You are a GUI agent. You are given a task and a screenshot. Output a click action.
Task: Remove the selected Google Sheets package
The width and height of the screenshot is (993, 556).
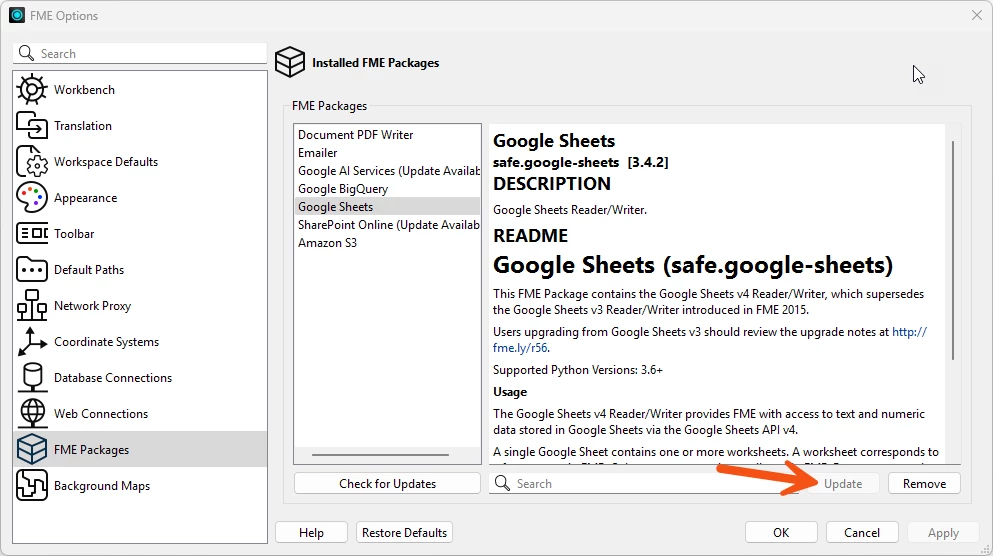click(924, 483)
